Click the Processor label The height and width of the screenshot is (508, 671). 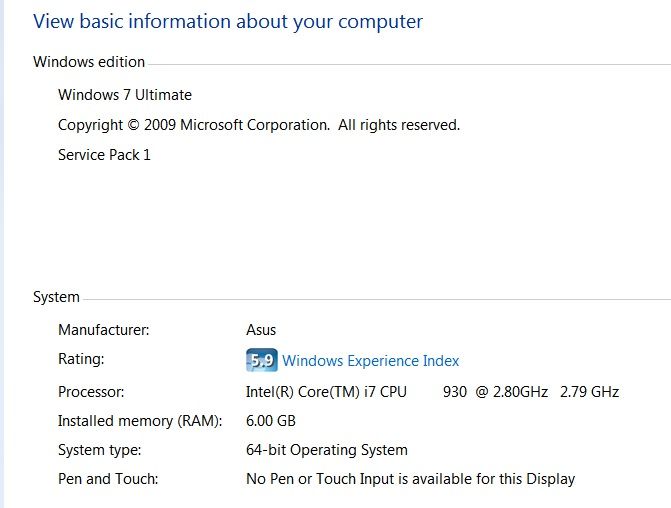click(x=91, y=392)
